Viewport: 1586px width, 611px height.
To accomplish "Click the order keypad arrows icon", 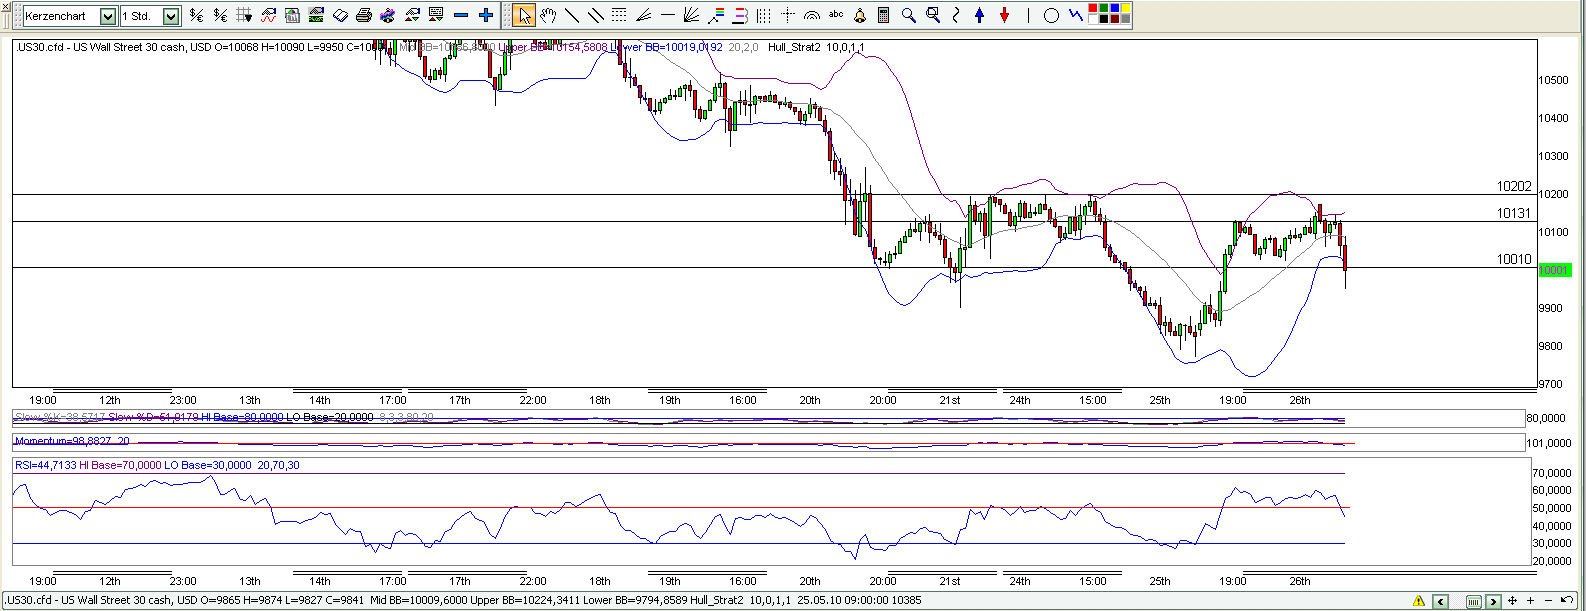I will click(436, 15).
